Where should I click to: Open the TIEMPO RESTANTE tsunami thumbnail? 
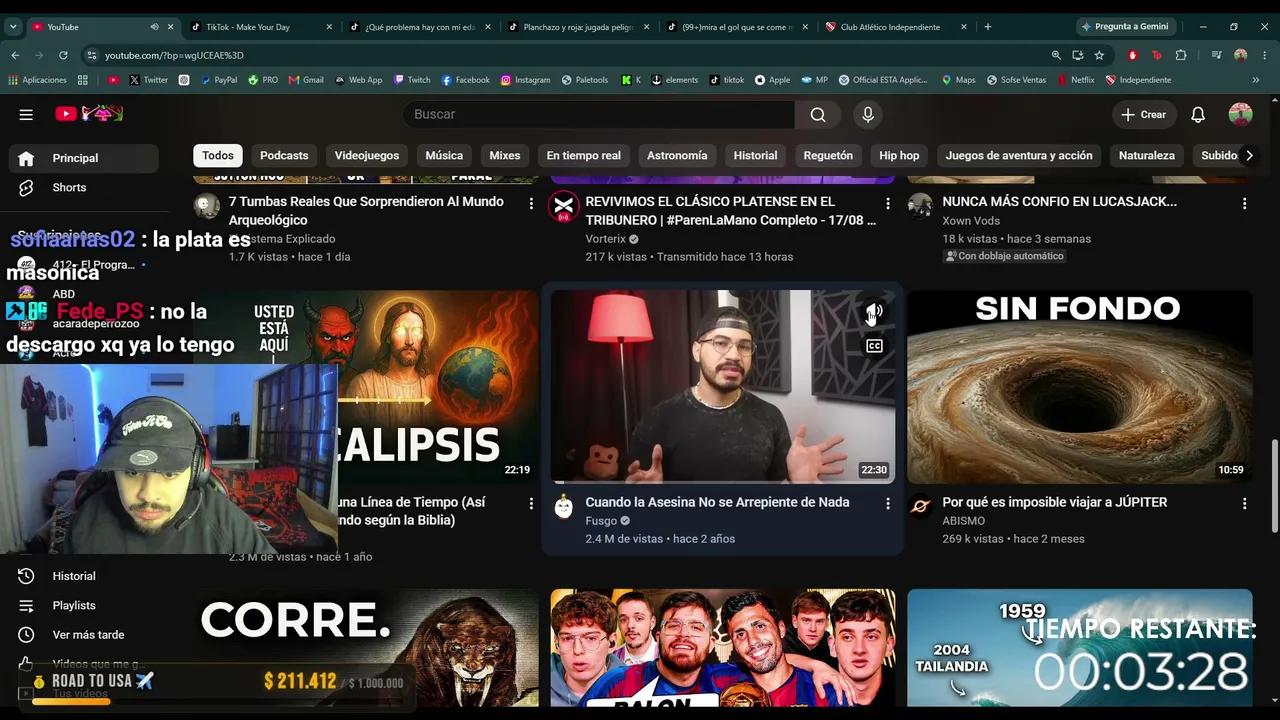coord(1079,648)
